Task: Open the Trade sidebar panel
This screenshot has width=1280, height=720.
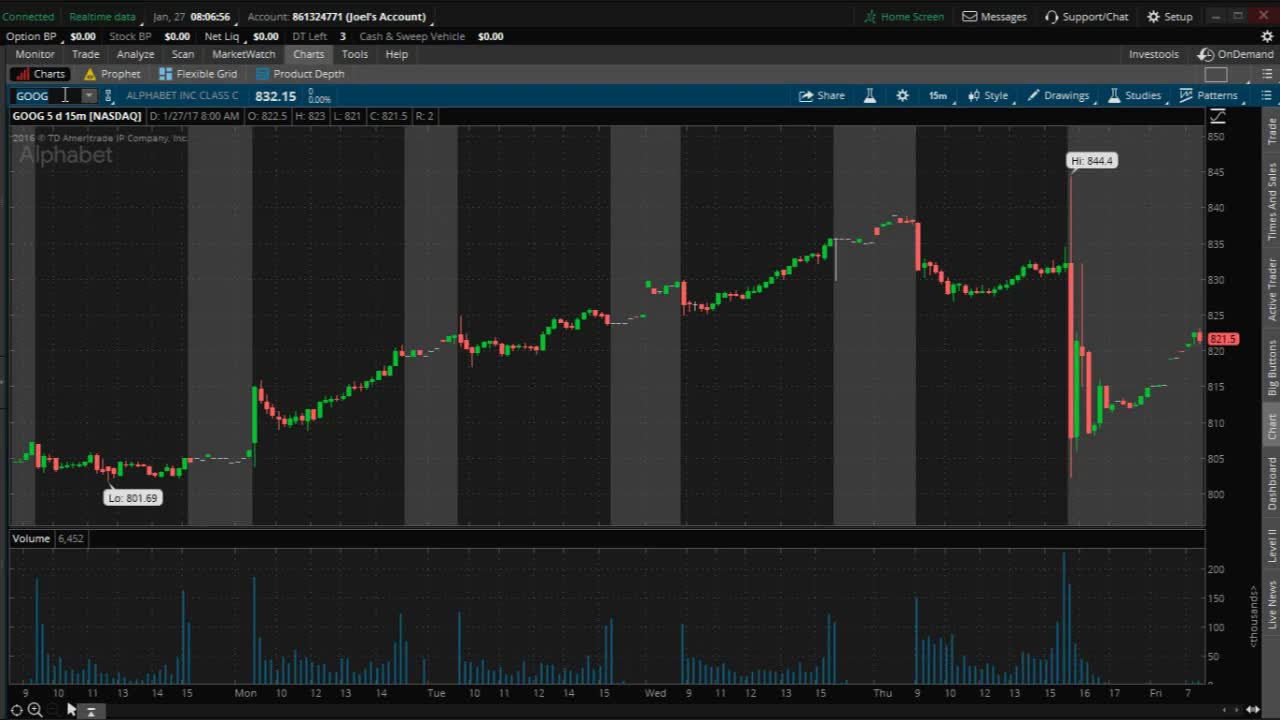Action: tap(1272, 131)
